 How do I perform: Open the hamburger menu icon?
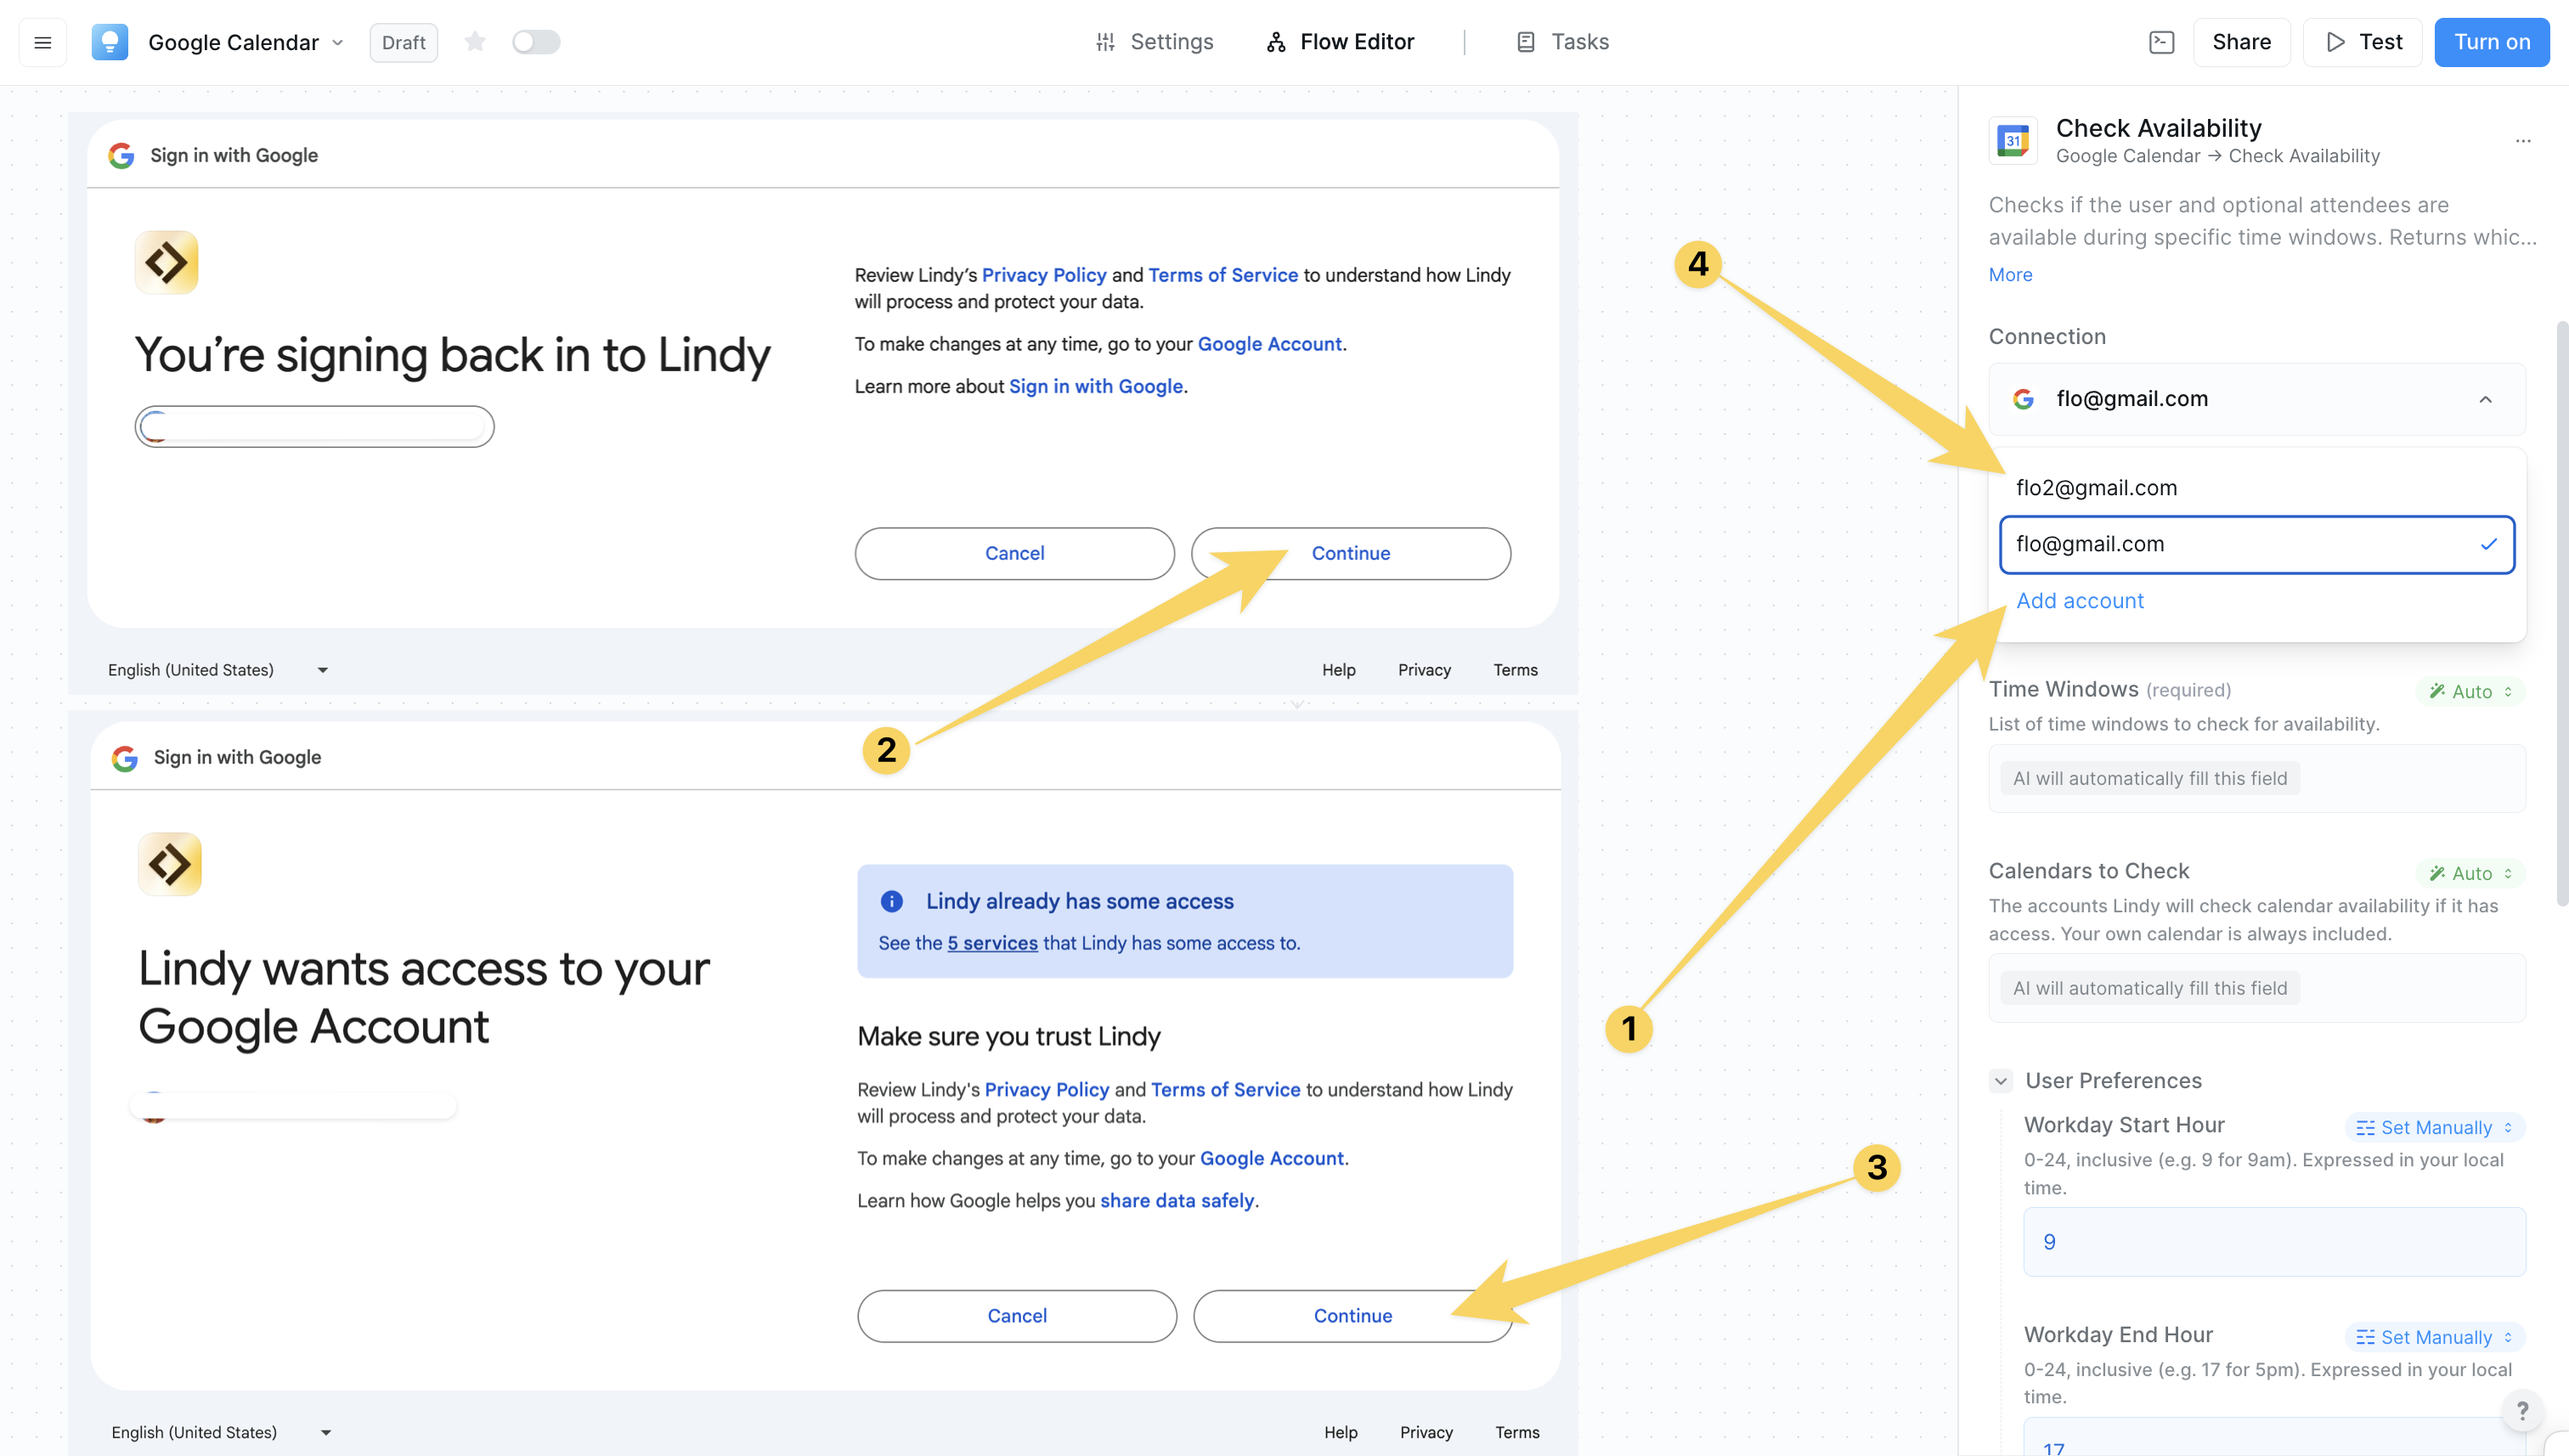point(42,42)
